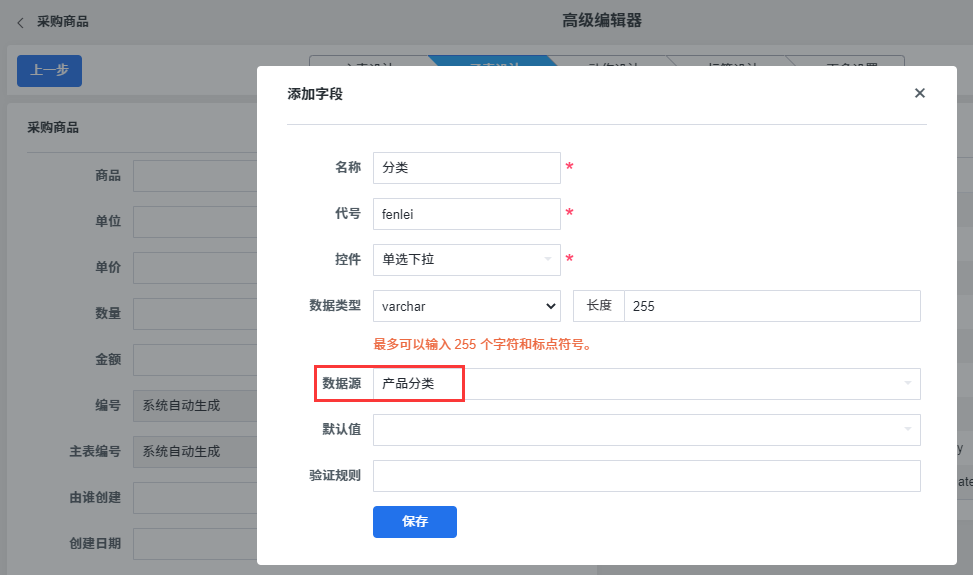
Task: Edit the 长度 field with 255
Action: (x=772, y=306)
